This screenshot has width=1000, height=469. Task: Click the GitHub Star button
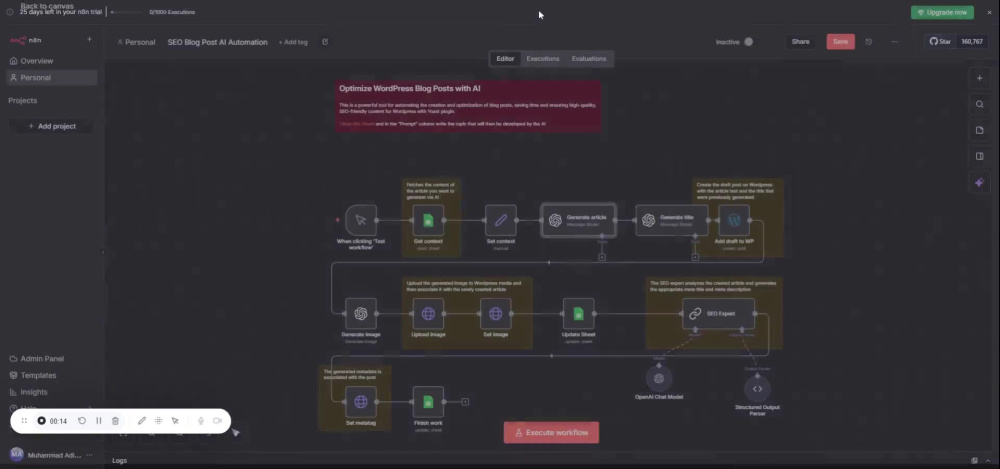(940, 41)
